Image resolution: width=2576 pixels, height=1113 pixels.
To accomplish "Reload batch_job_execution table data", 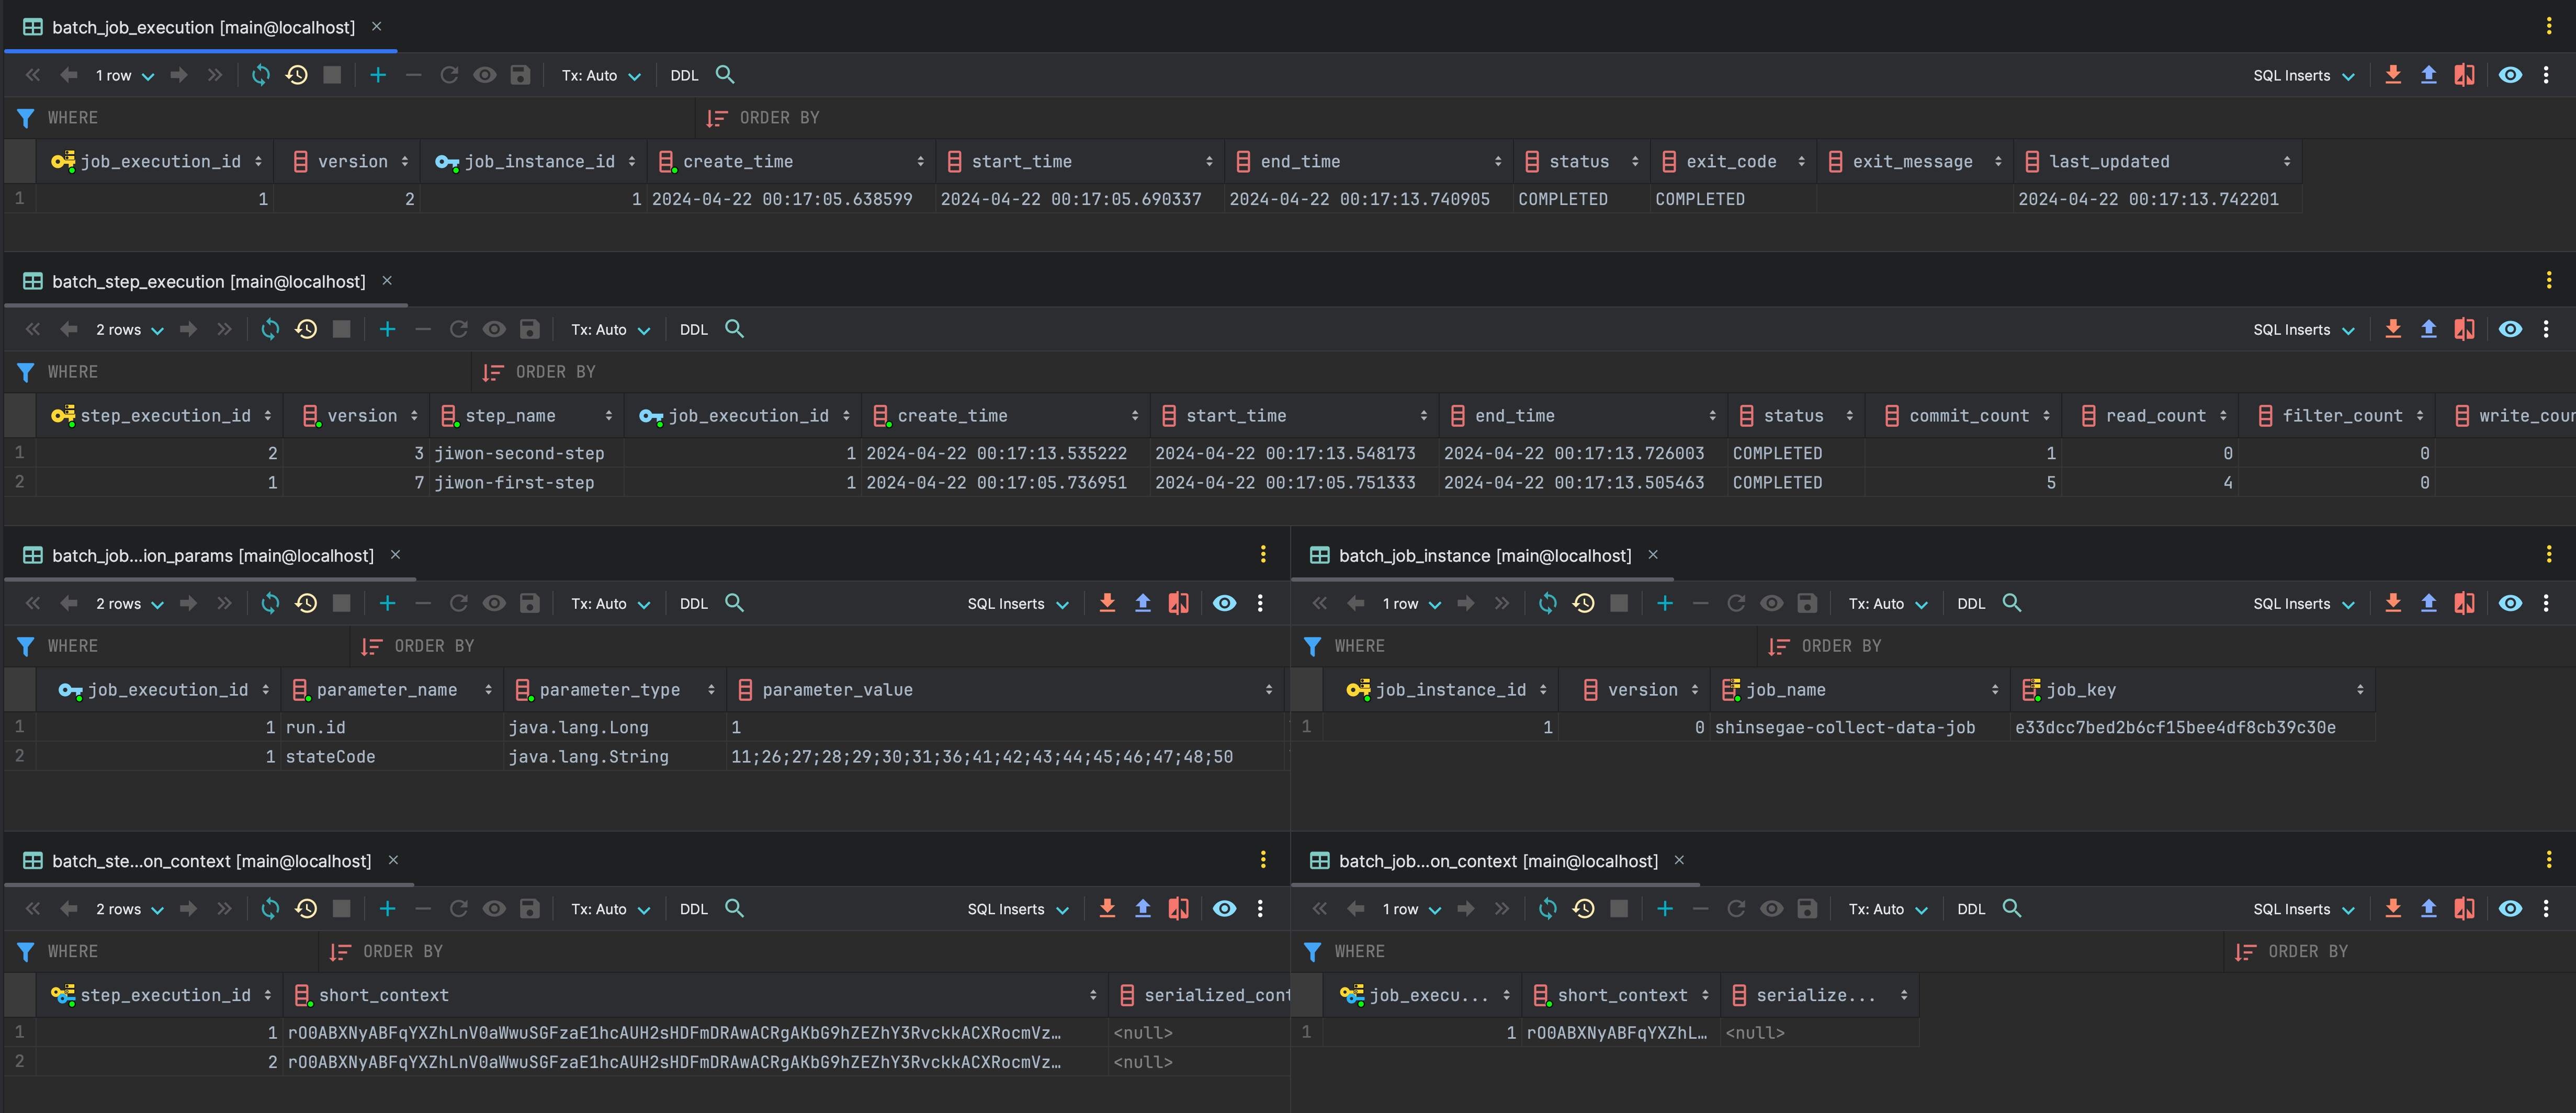I will (x=261, y=75).
